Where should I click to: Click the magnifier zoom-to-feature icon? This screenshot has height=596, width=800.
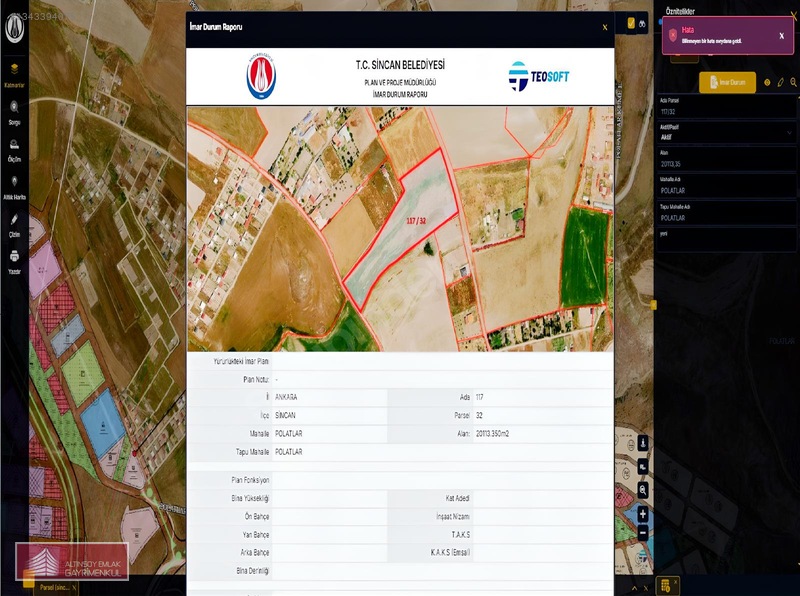point(793,82)
